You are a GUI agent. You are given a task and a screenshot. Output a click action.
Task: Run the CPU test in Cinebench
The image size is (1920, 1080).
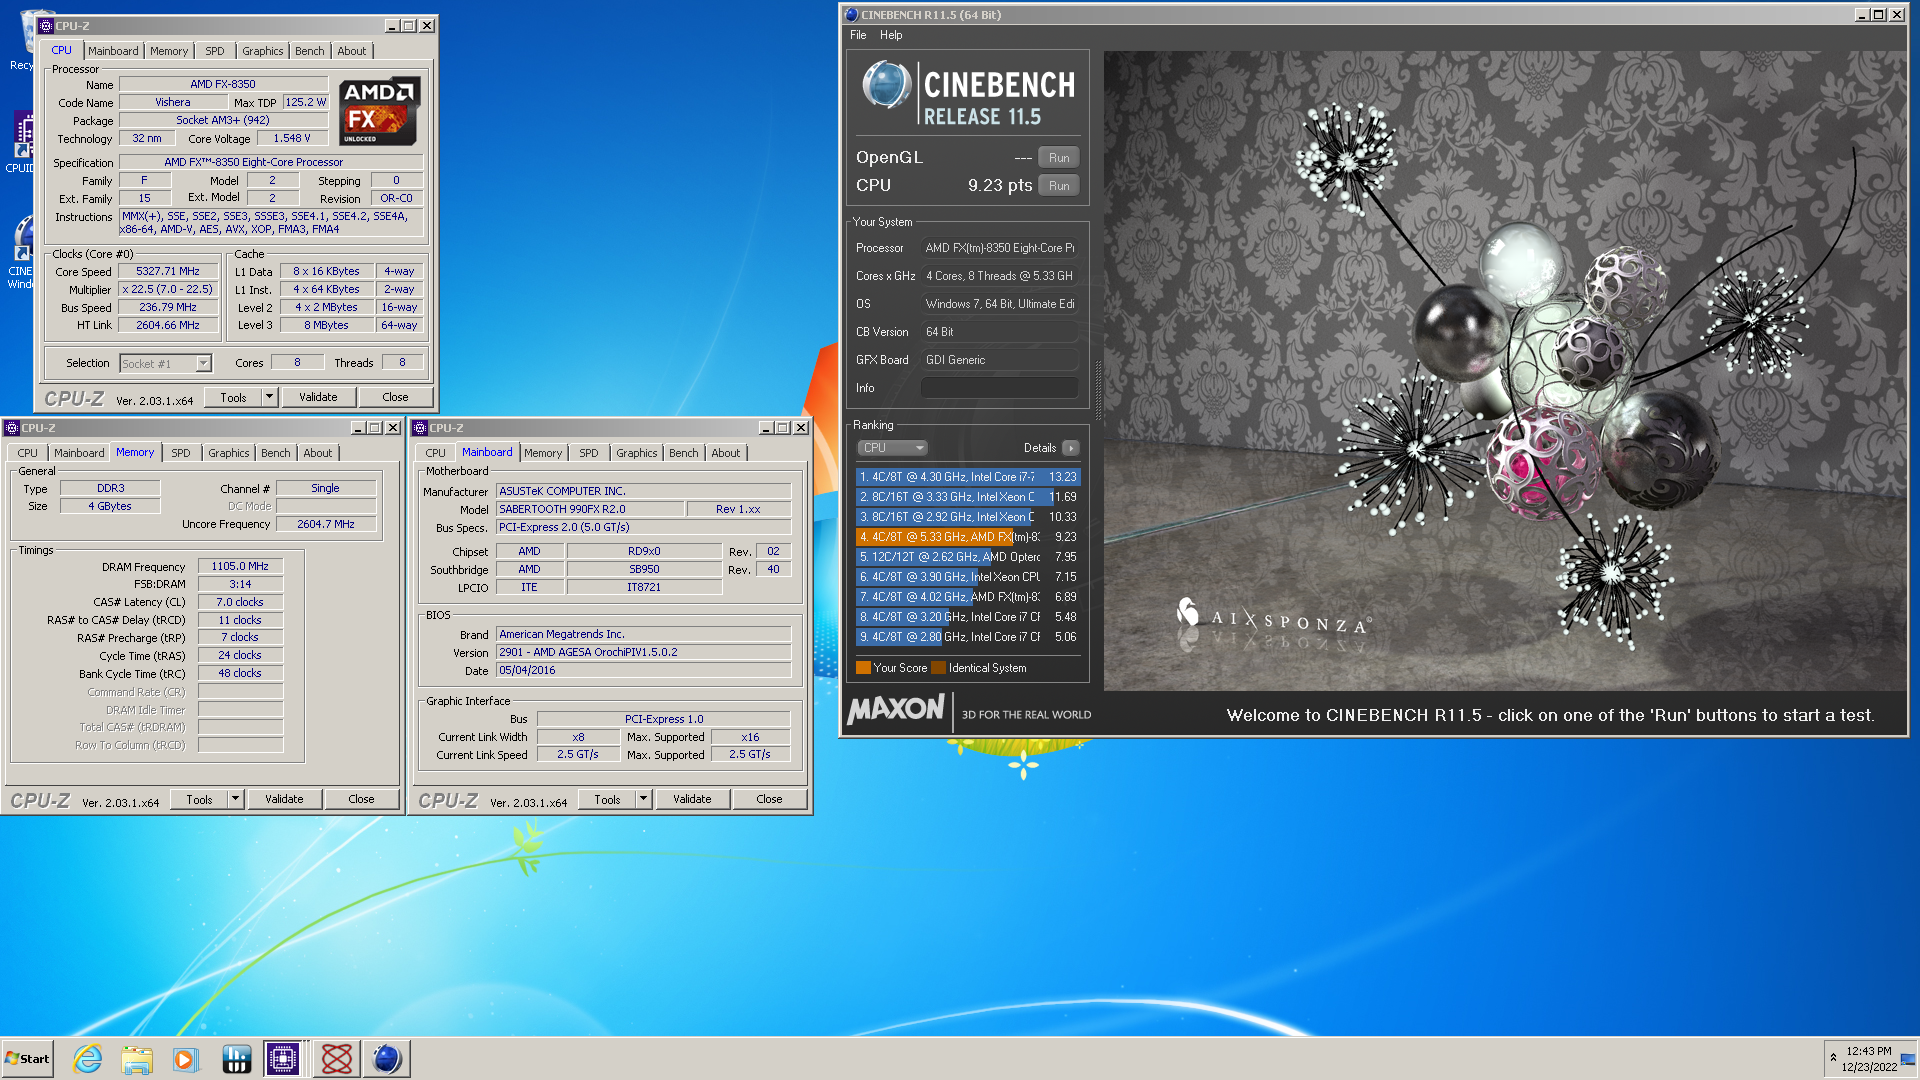point(1059,186)
